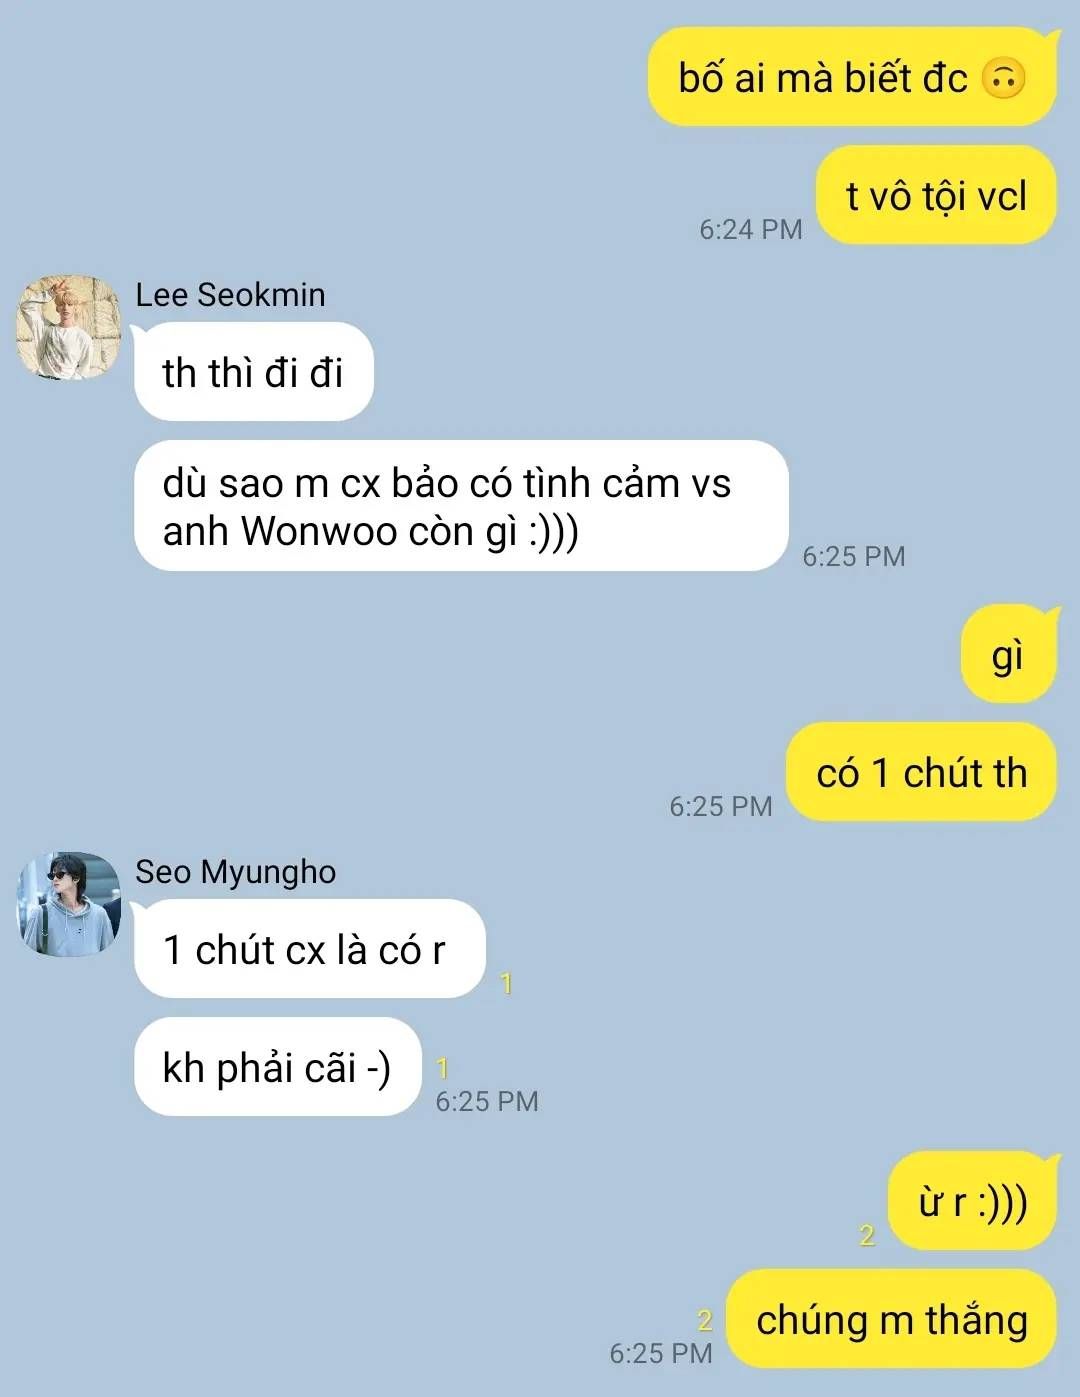Tap the 'kh phải cãi -)' bubble
The image size is (1080, 1397).
tap(278, 1067)
